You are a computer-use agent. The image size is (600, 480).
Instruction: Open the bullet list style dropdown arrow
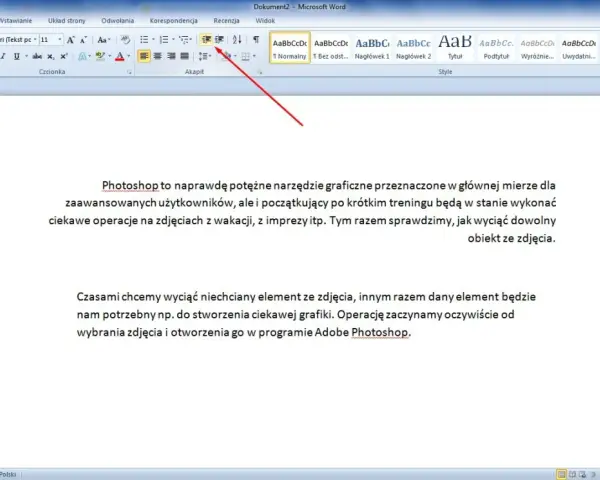[x=153, y=40]
